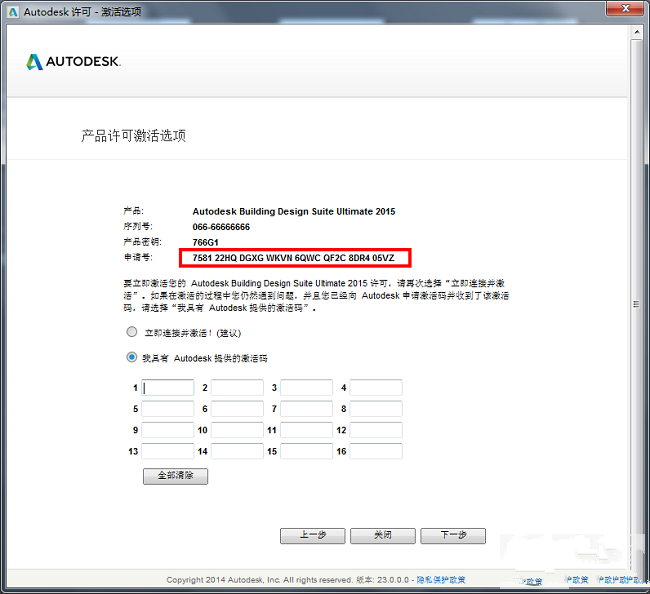This screenshot has width=650, height=594.
Task: Click activation code field 10
Action: tap(237, 430)
